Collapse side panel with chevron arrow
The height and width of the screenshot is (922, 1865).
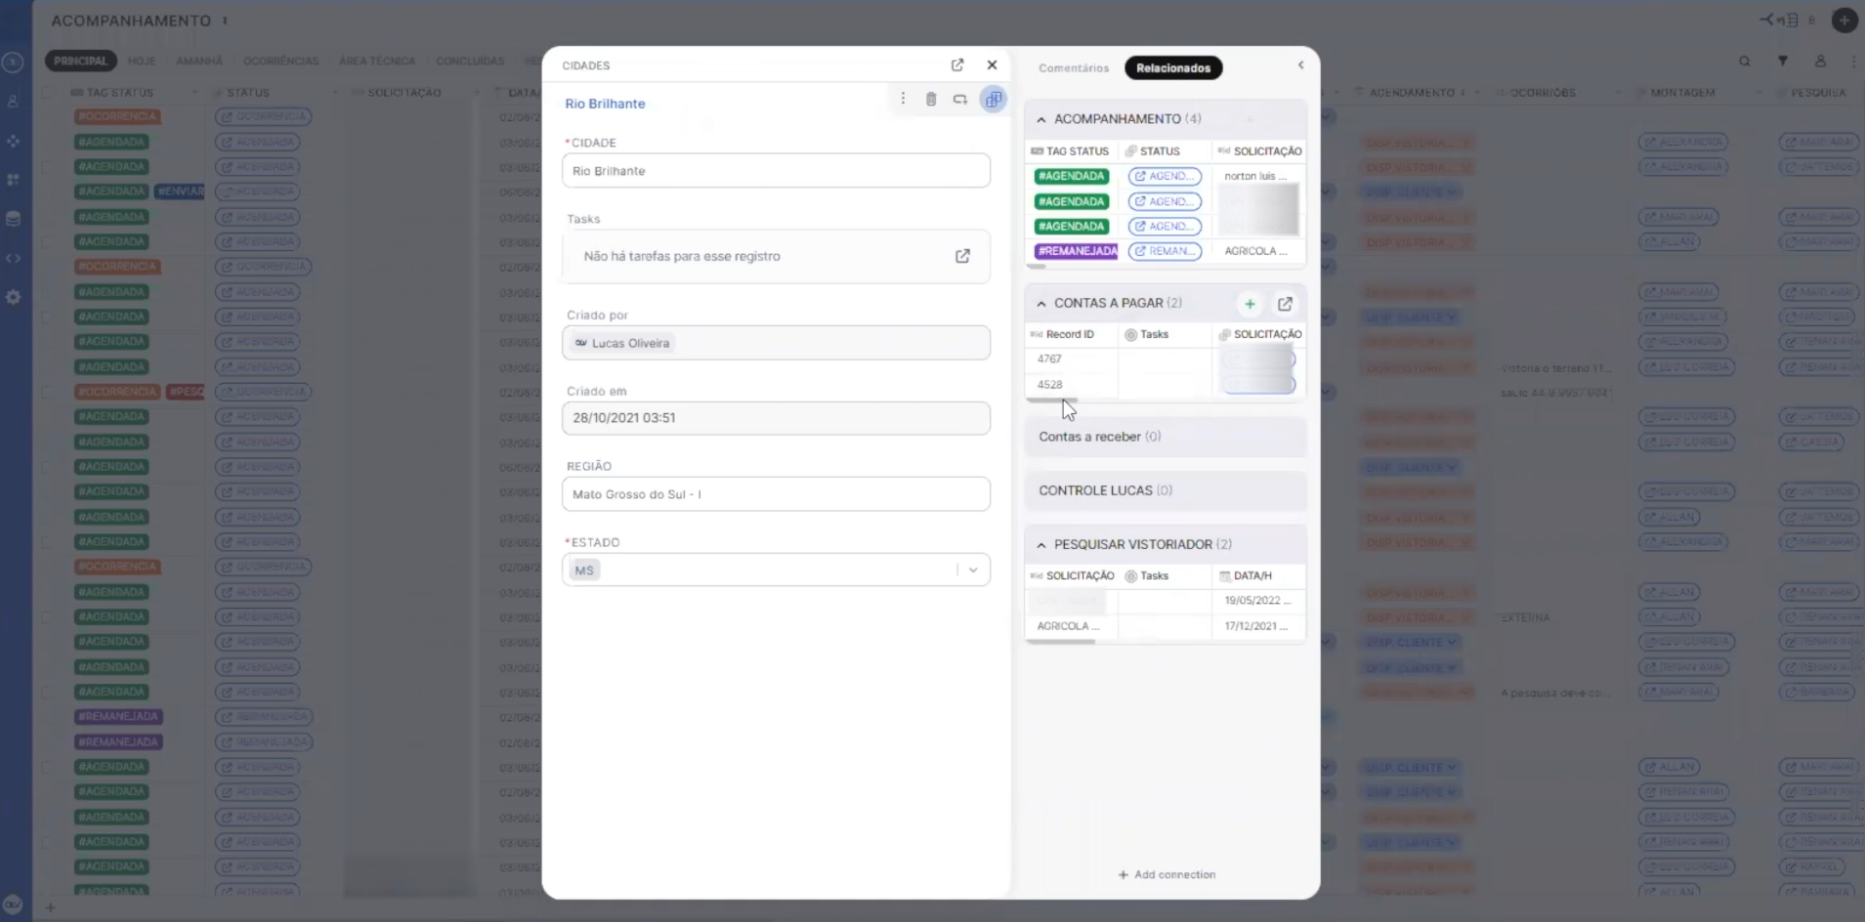pyautogui.click(x=1300, y=66)
